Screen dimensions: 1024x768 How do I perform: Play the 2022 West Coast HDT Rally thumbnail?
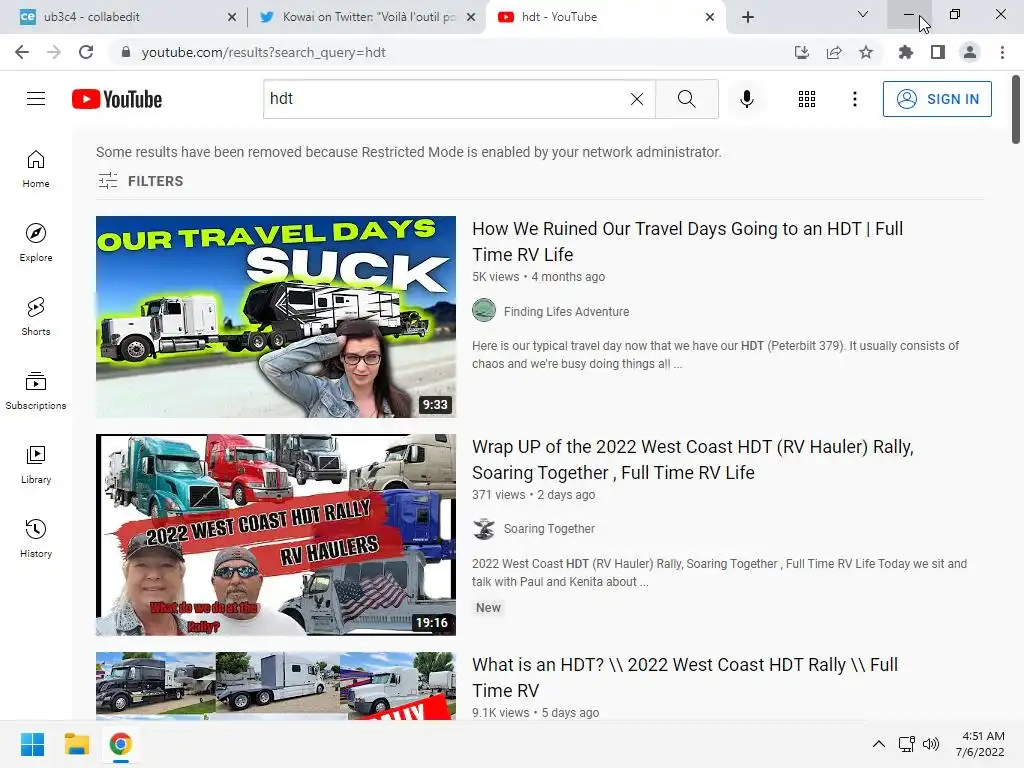coord(276,535)
